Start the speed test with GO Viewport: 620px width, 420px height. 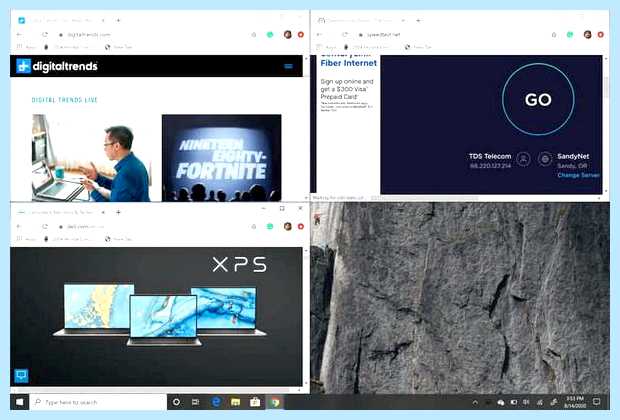pyautogui.click(x=538, y=100)
